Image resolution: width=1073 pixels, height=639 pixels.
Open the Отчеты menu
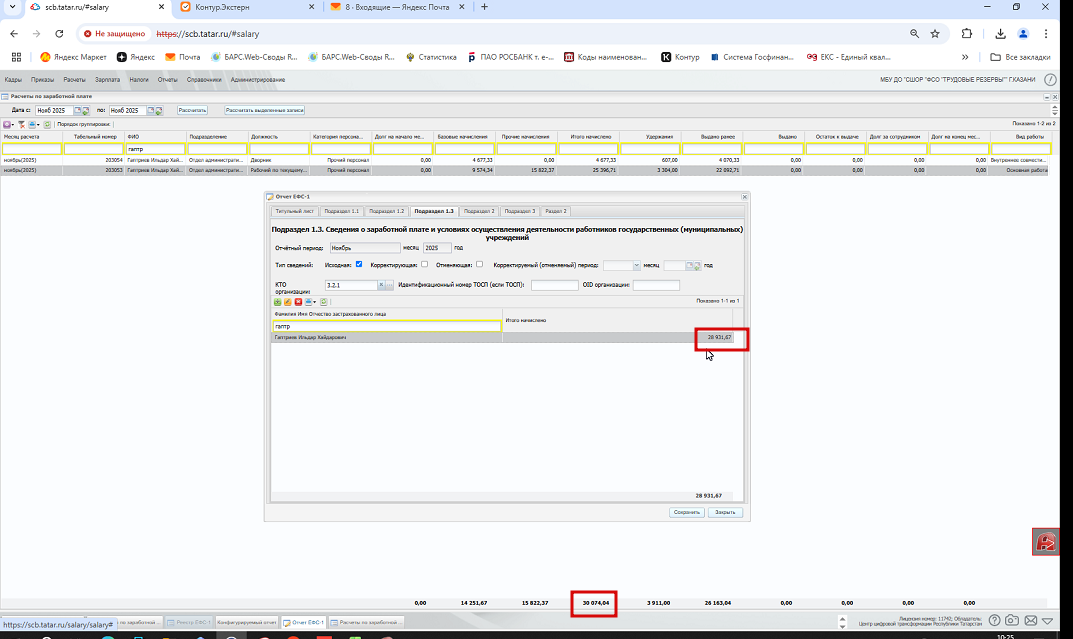pos(168,79)
